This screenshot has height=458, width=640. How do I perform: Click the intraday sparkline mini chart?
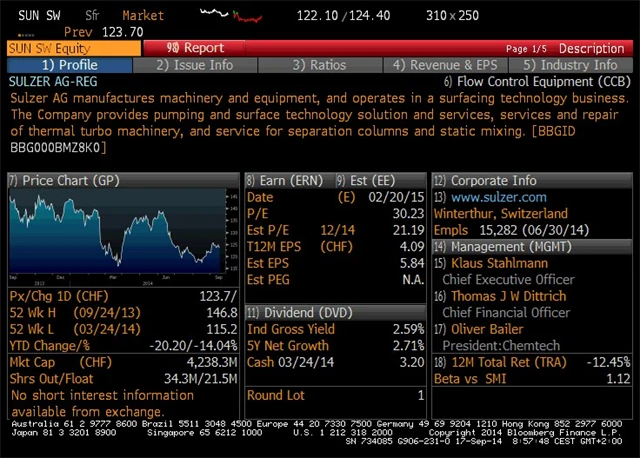[231, 15]
